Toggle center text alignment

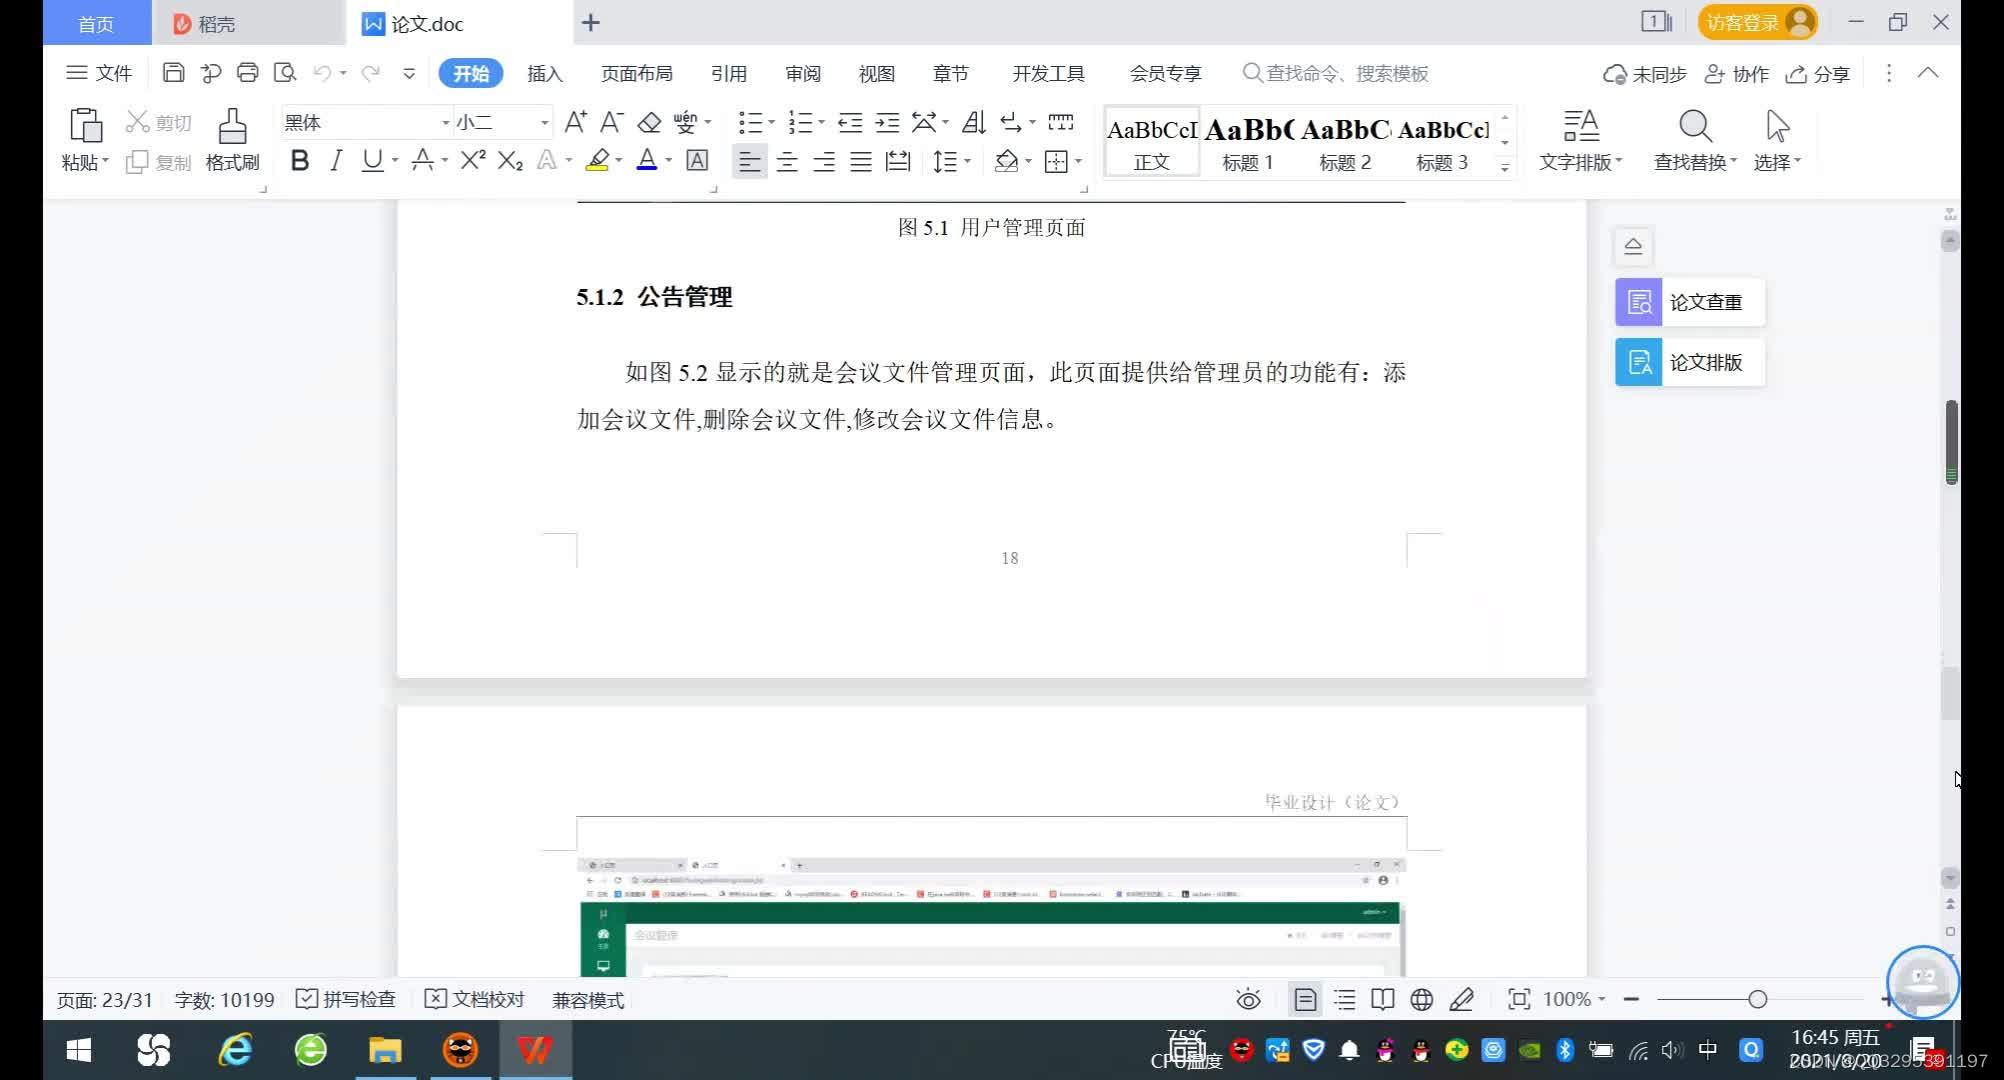(787, 161)
